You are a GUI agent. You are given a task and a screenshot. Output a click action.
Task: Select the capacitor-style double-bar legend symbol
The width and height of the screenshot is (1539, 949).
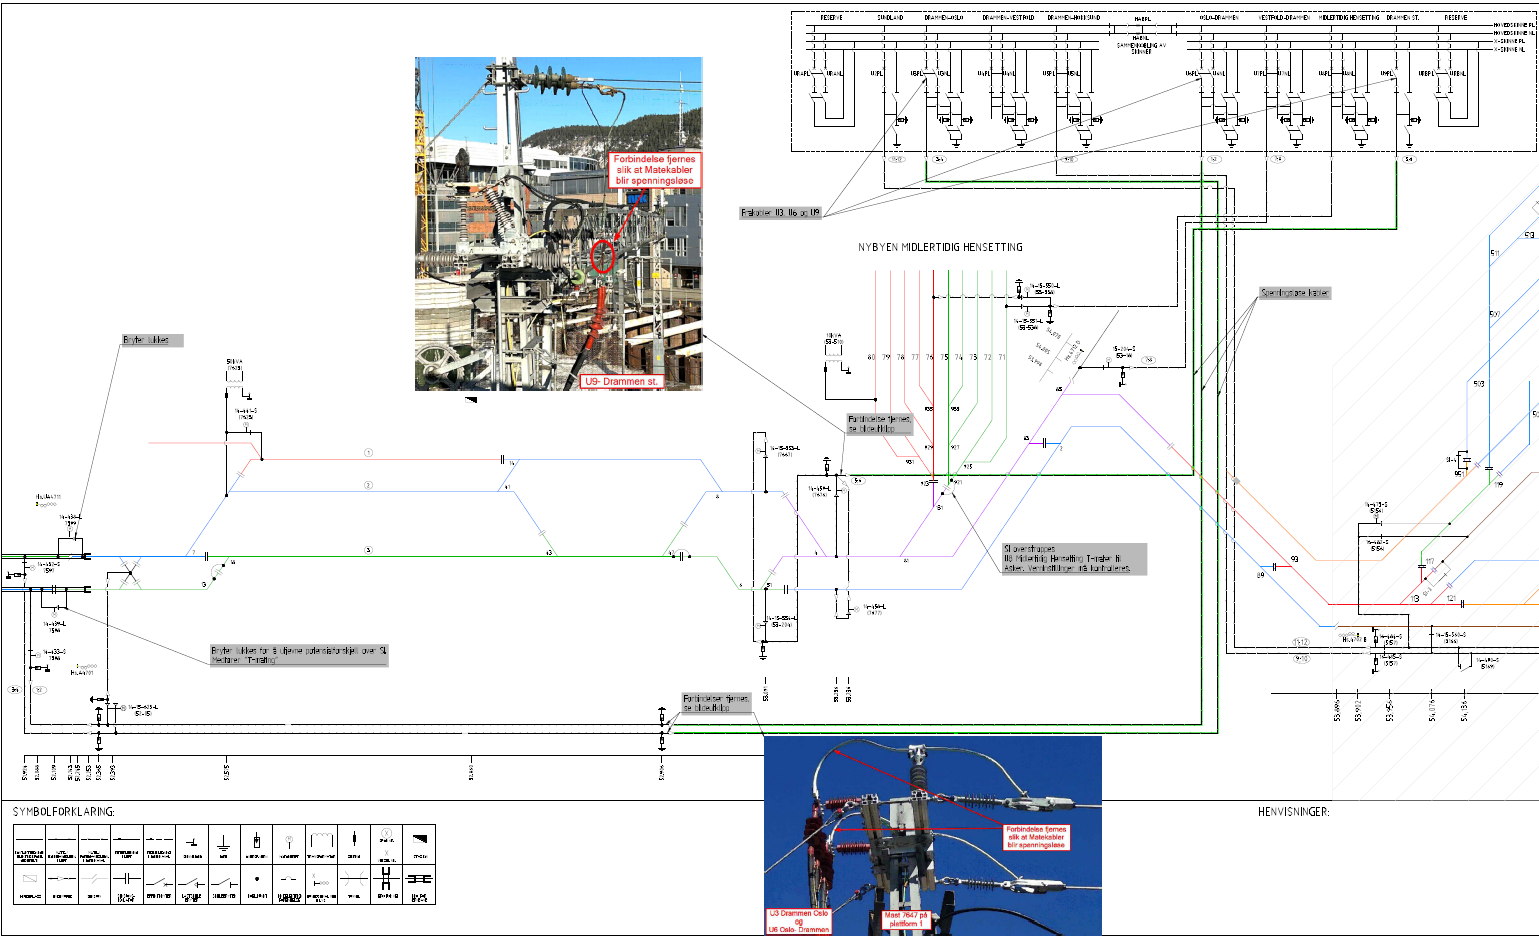(127, 879)
